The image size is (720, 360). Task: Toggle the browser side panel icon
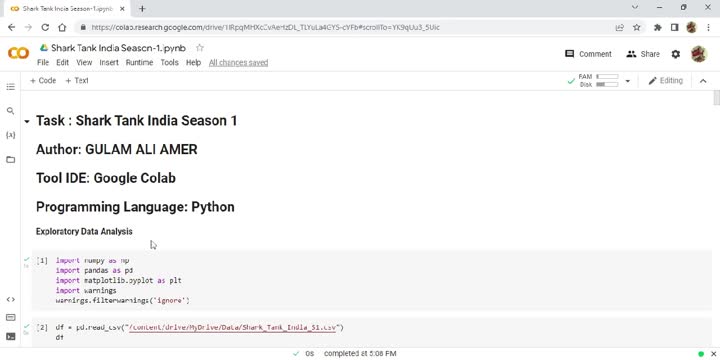[x=674, y=28]
